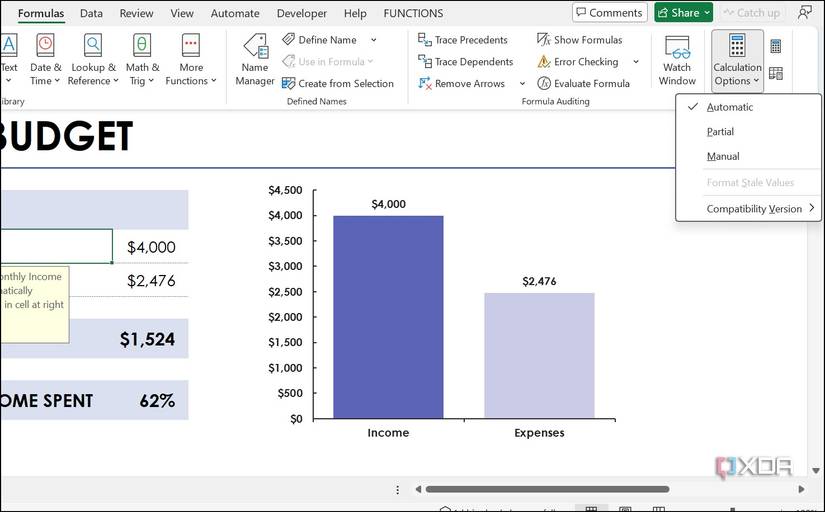Click the horizontal scrollbar thumb
825x512 pixels.
(547, 489)
